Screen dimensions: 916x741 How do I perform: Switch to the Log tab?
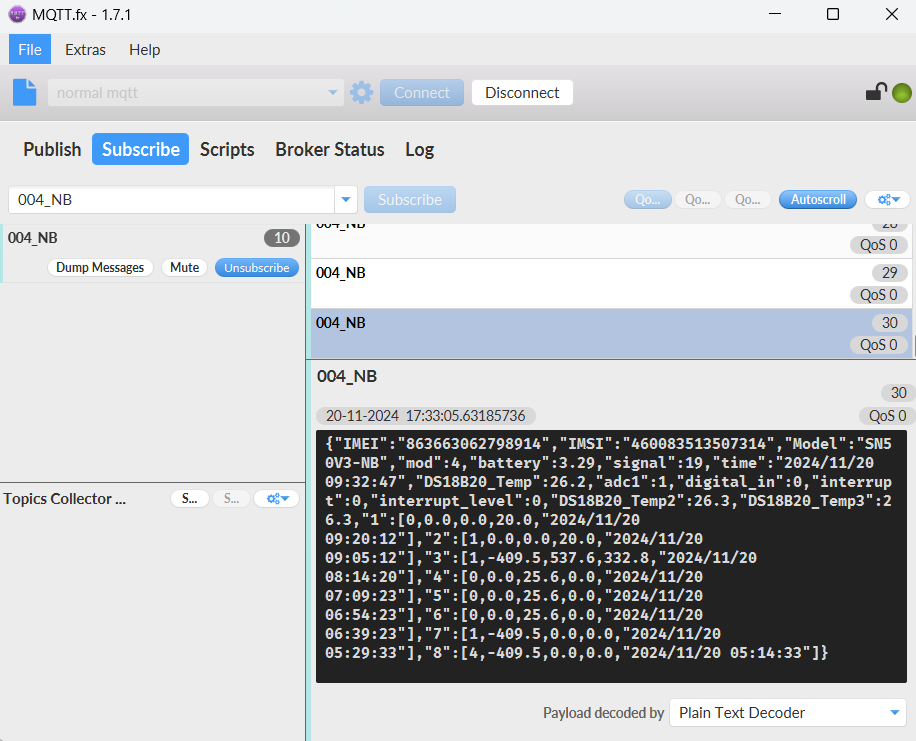(x=419, y=150)
